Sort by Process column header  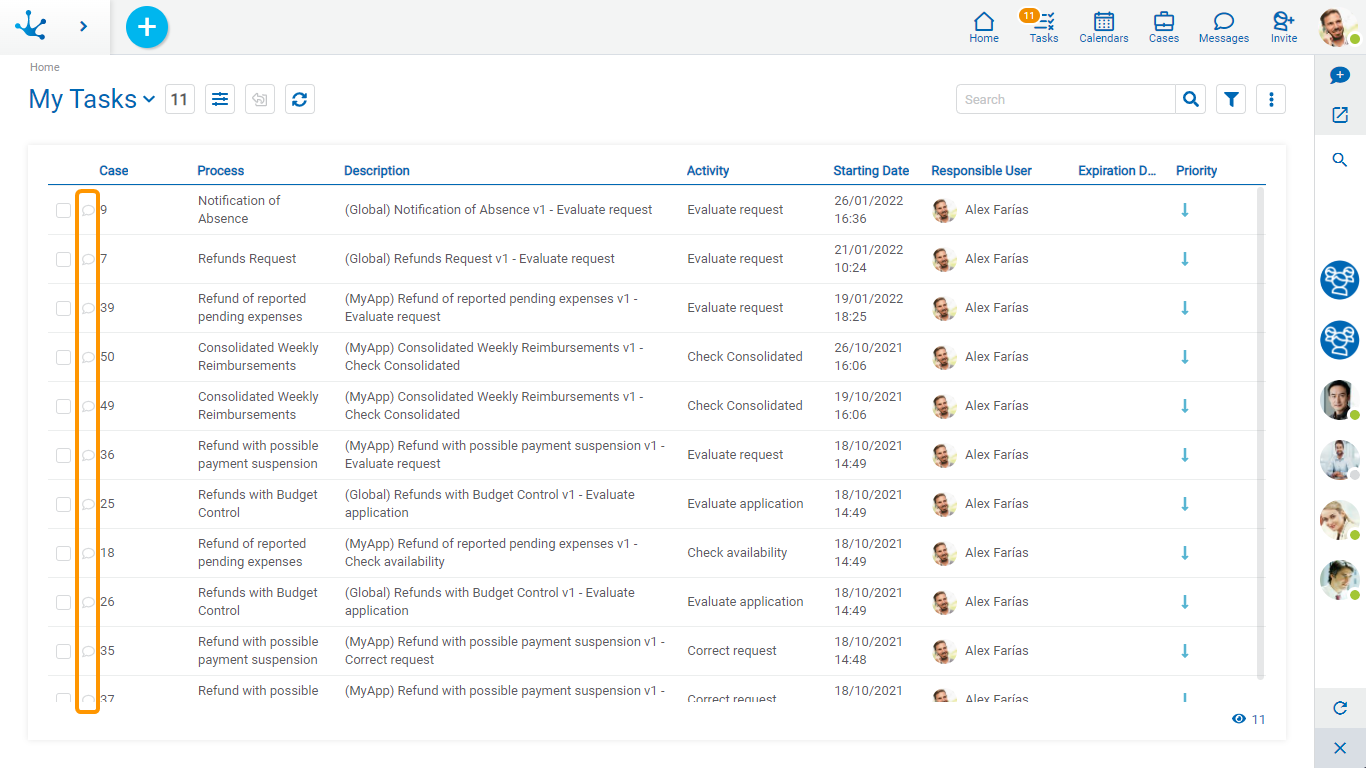(221, 171)
